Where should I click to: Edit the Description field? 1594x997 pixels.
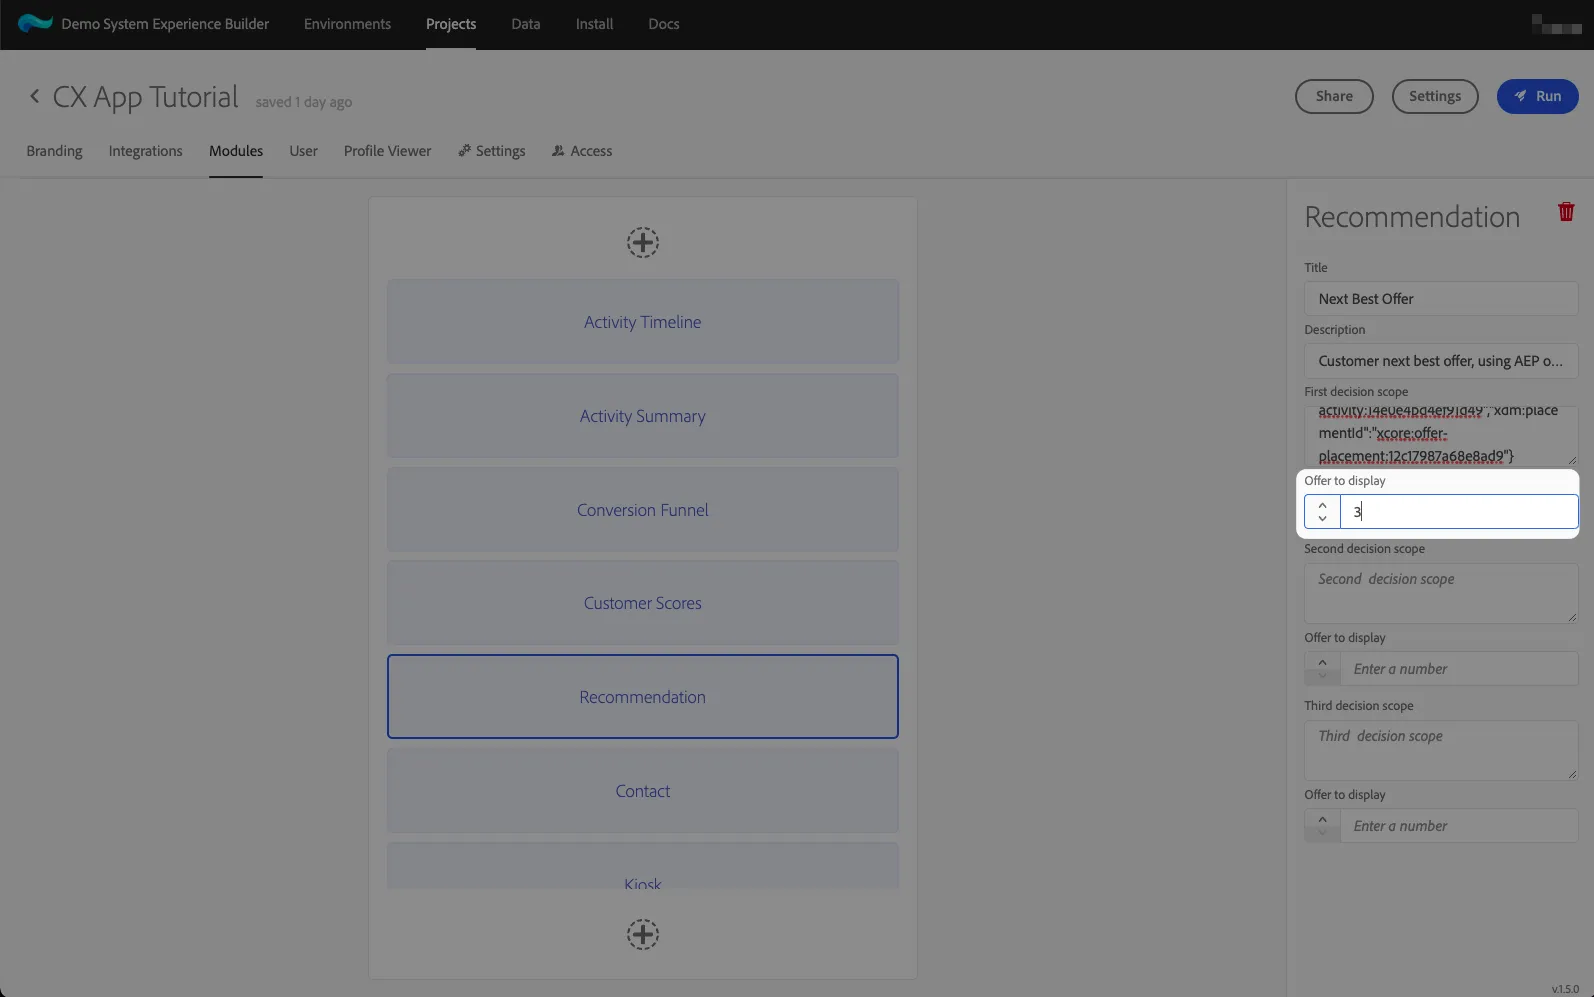(x=1441, y=361)
